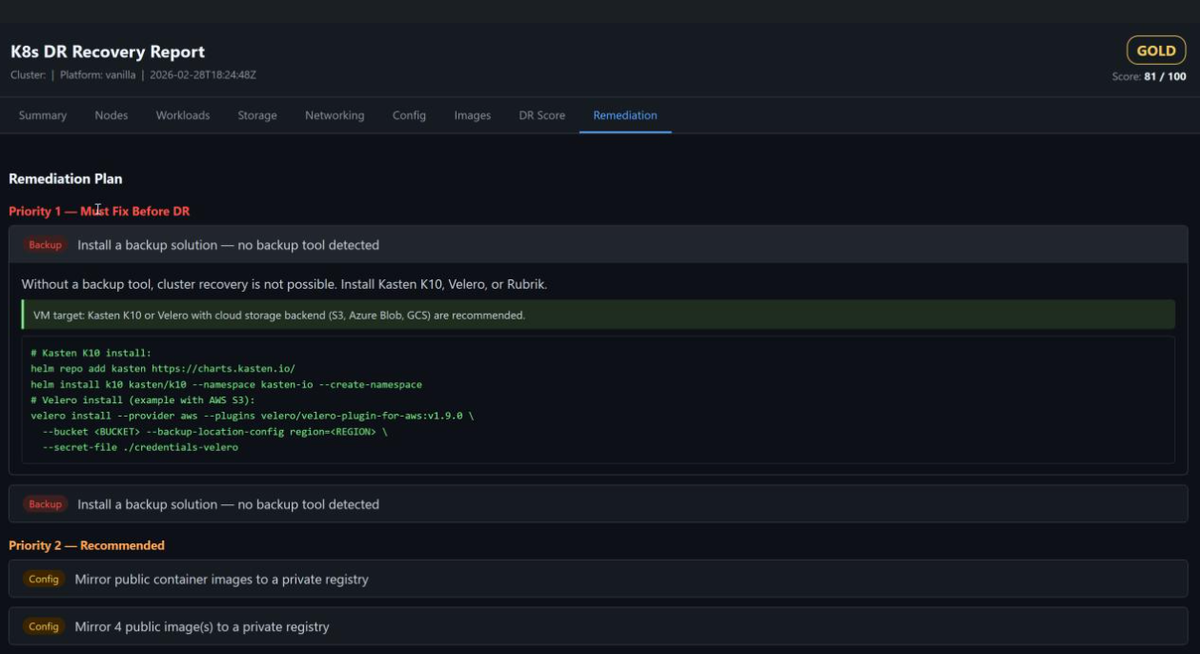Click the green VM target recommendation banner
Screen dimensions: 1200x654
tap(600, 314)
